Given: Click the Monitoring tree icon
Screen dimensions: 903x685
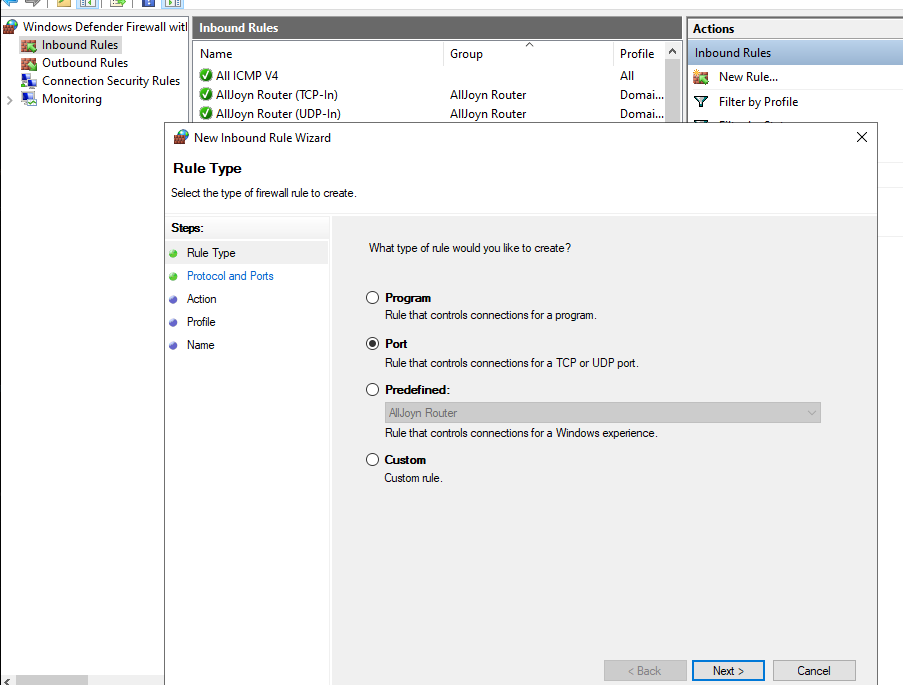Looking at the screenshot, I should pyautogui.click(x=29, y=99).
